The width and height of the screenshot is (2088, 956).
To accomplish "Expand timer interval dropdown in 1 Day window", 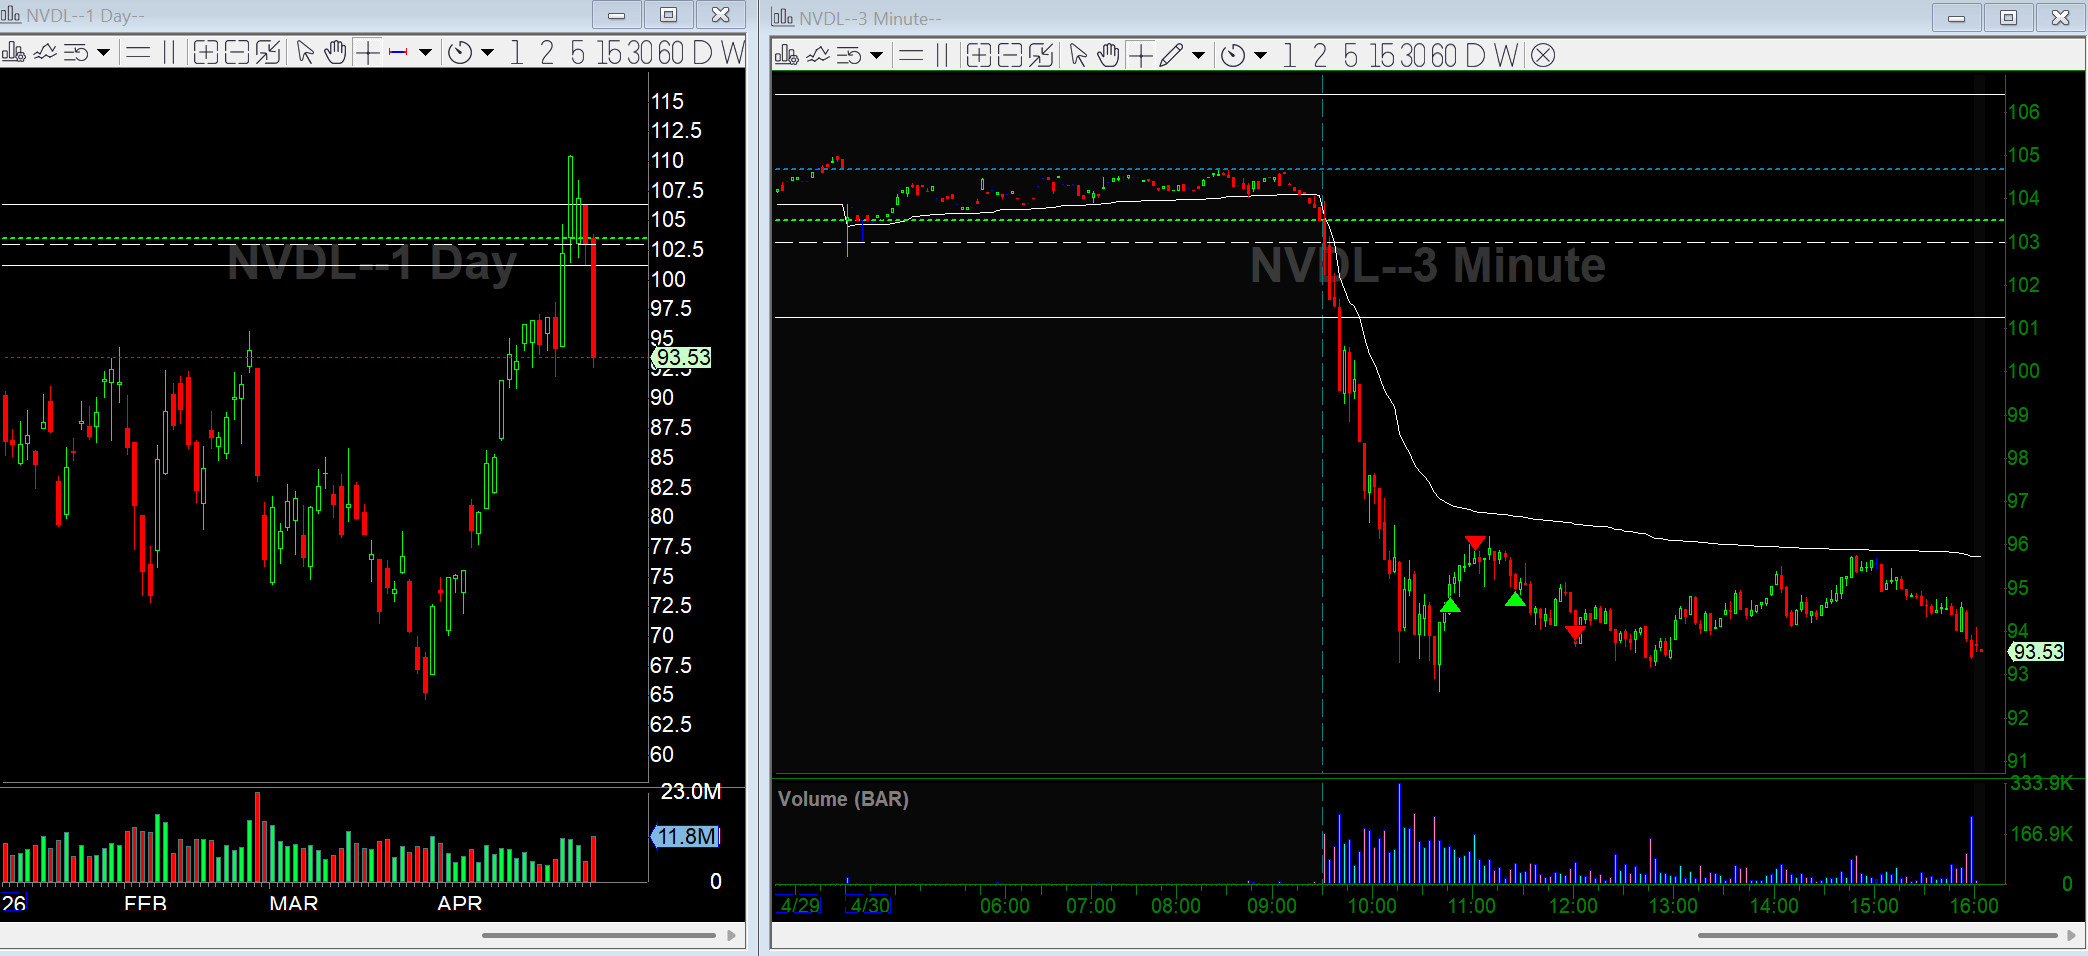I will [x=488, y=53].
